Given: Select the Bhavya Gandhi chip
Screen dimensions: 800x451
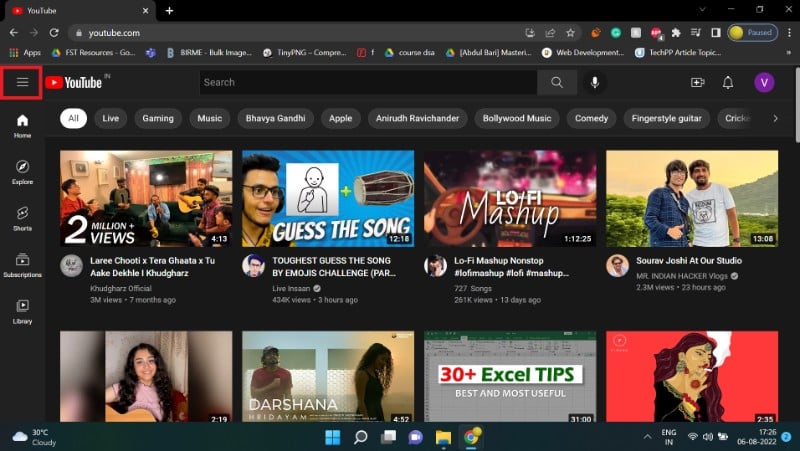Looking at the screenshot, I should click(276, 118).
